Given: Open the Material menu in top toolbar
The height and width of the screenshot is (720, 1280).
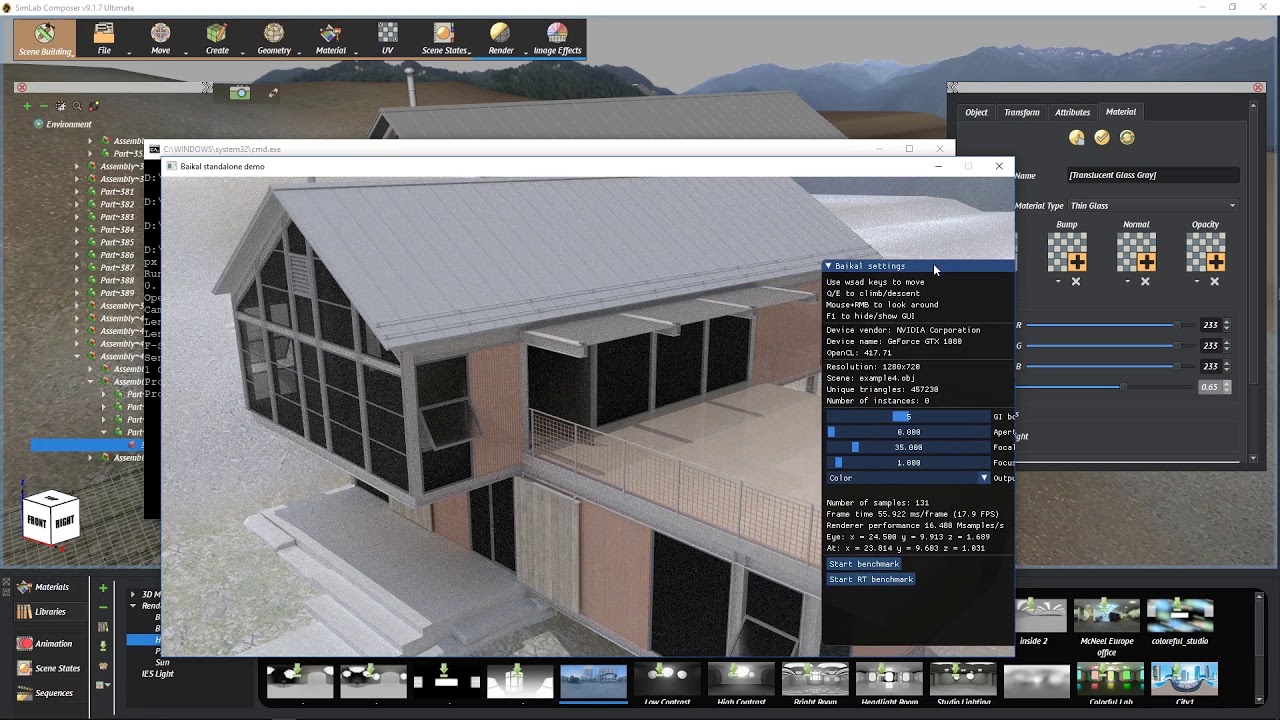Looking at the screenshot, I should [331, 40].
